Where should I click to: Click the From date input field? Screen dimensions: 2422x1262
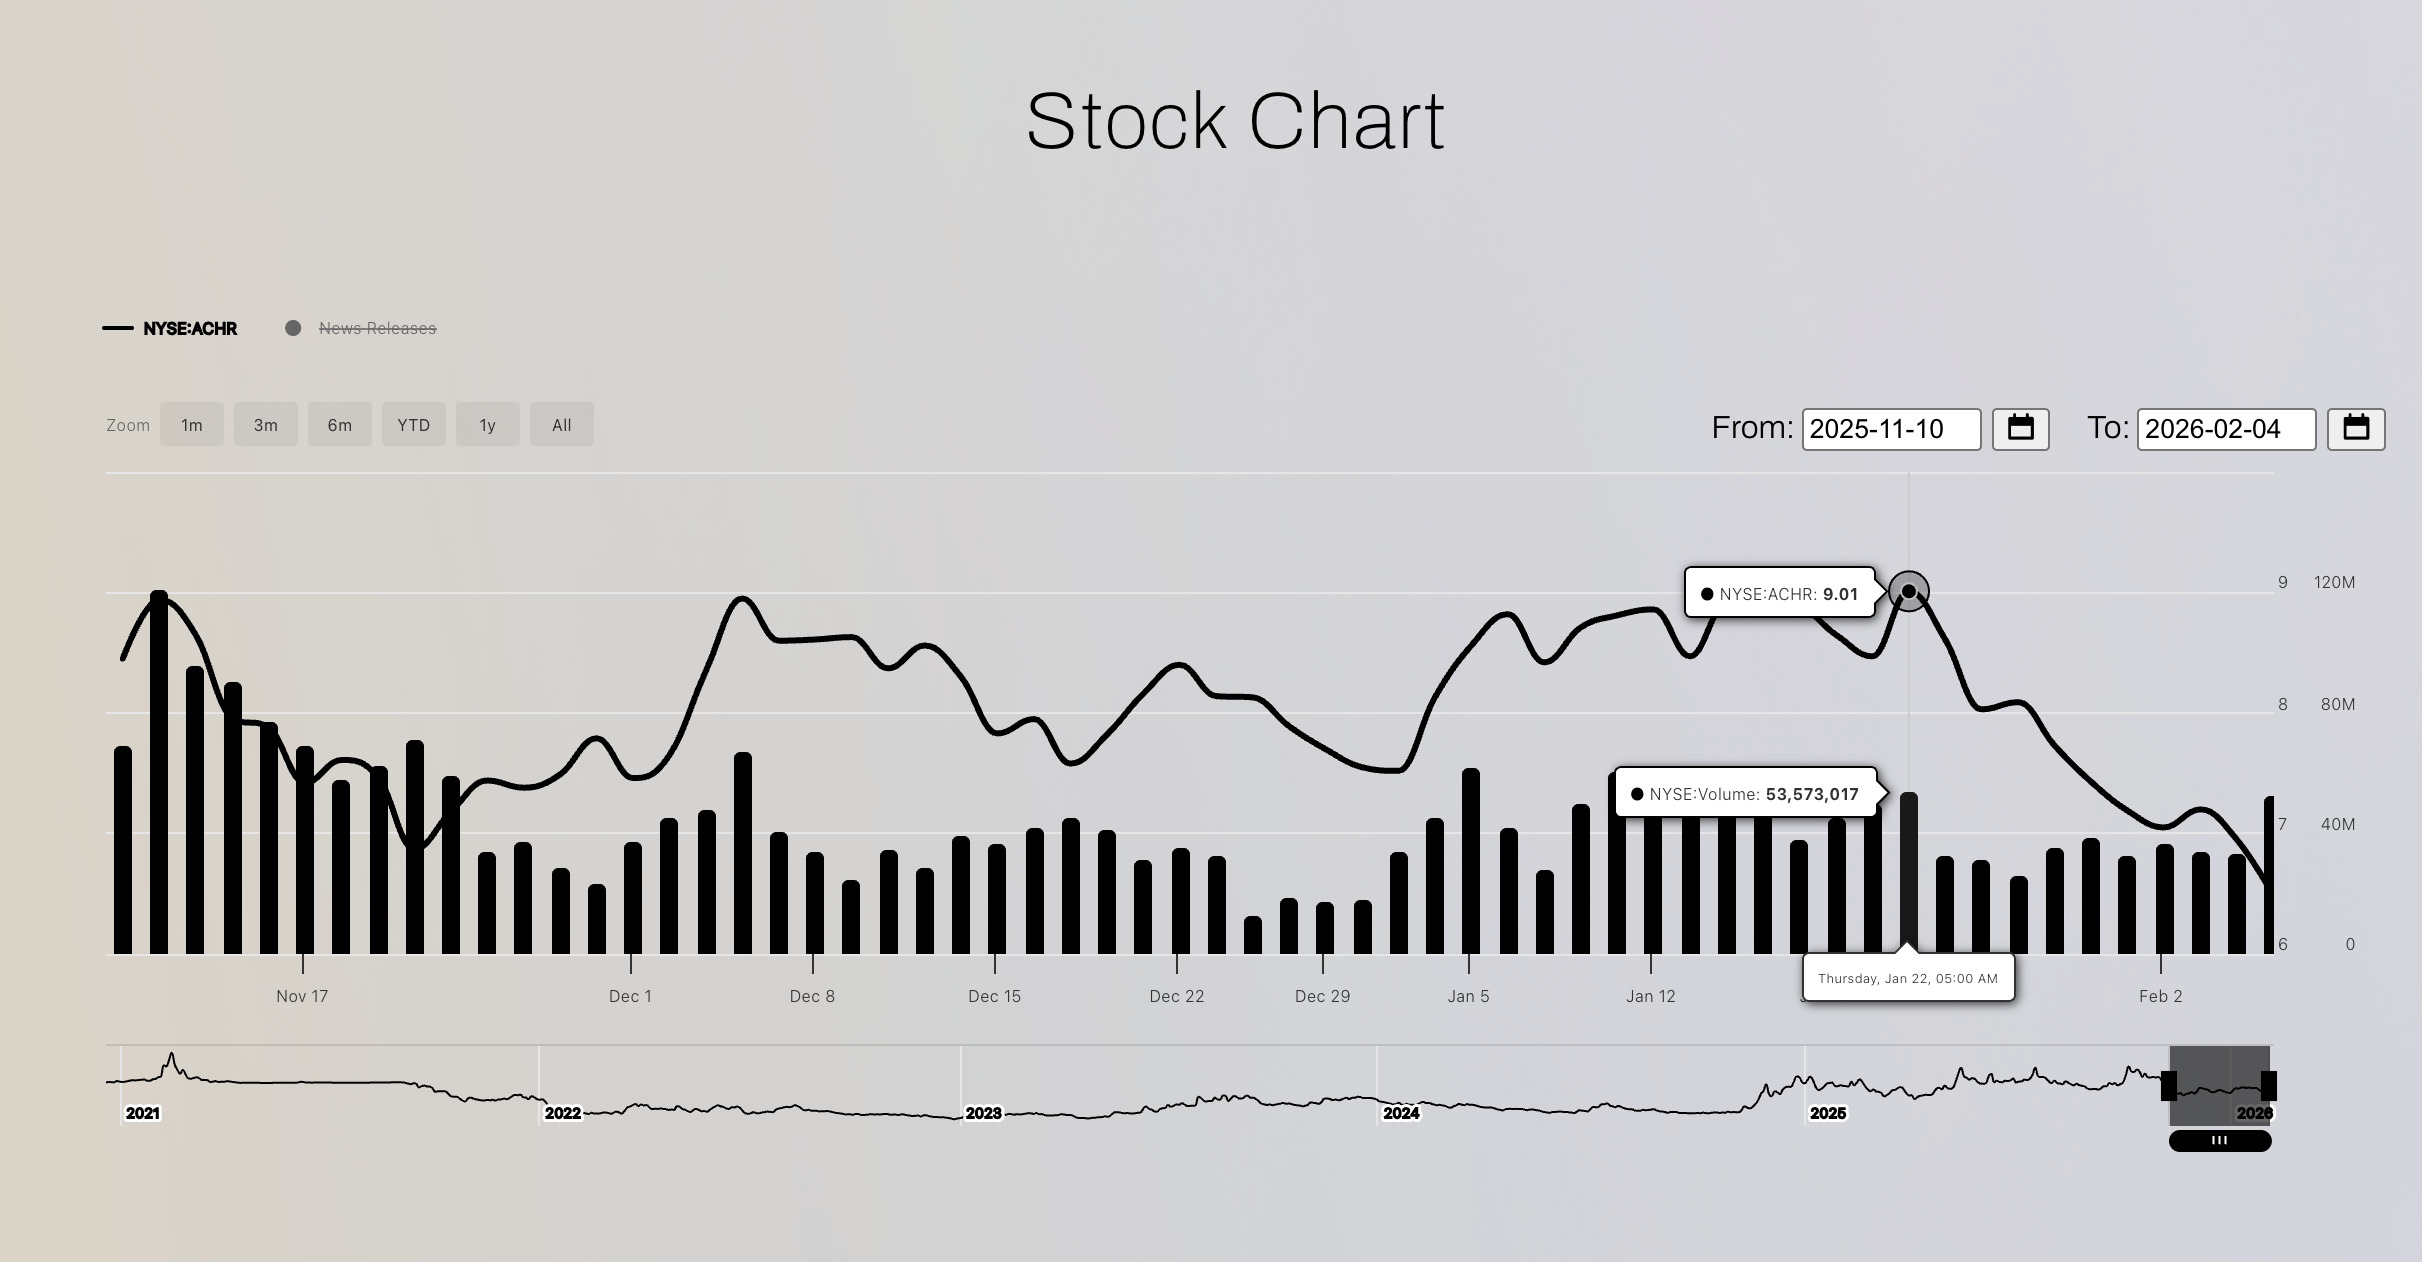point(1890,429)
